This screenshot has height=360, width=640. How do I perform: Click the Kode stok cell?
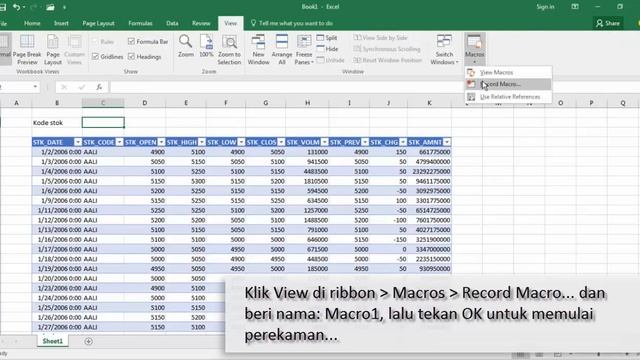57,122
